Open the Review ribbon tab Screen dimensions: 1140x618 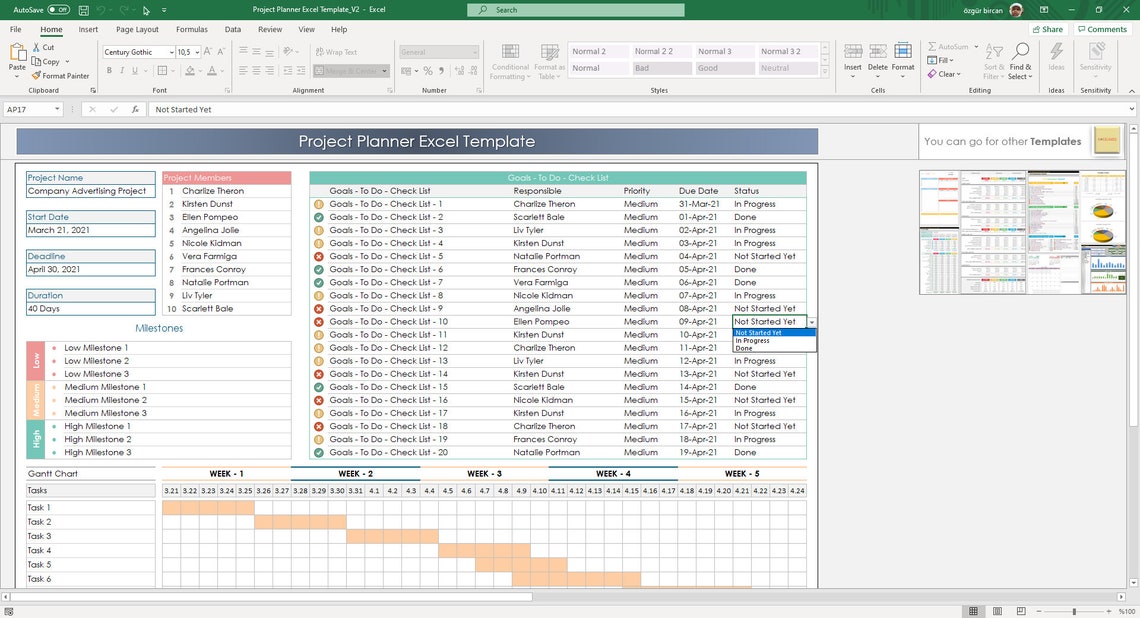(x=269, y=29)
